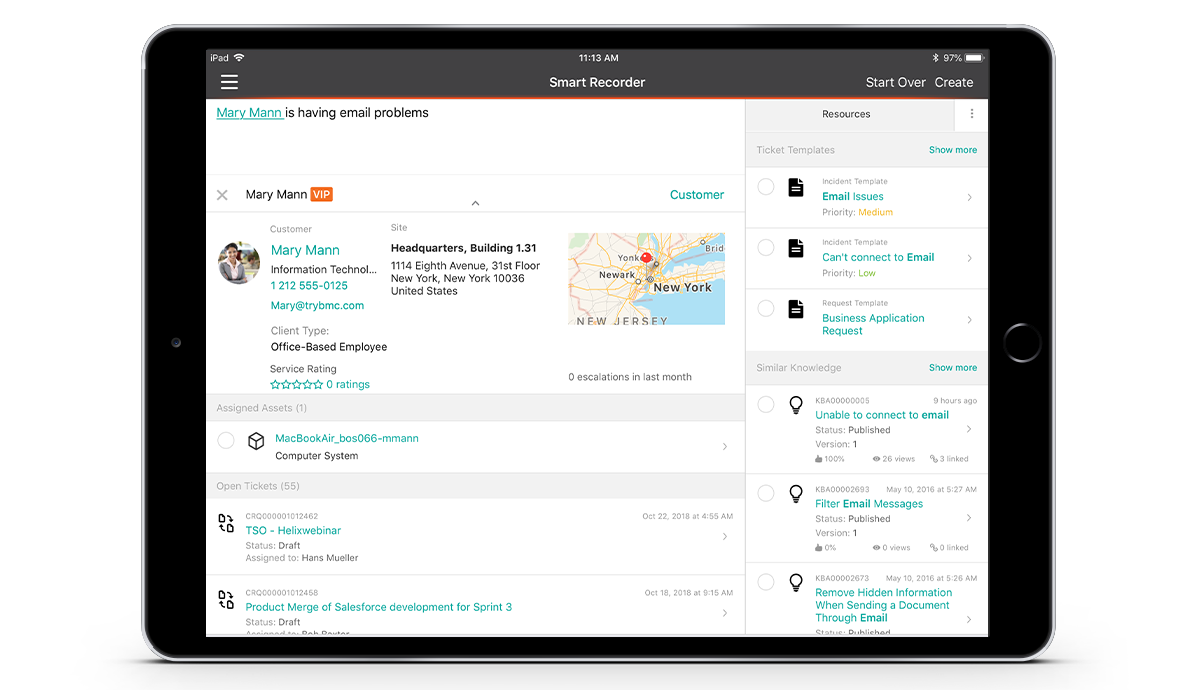Open Product Merge ticket details chevron
Screen dimensions: 1200x690
tap(725, 613)
